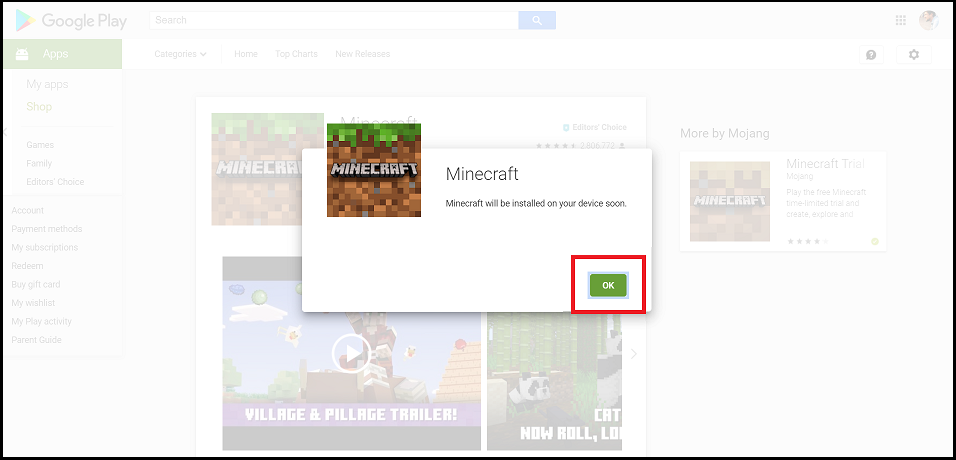Screen dimensions: 956x460
Task: Open My Play activity
Action: point(41,322)
